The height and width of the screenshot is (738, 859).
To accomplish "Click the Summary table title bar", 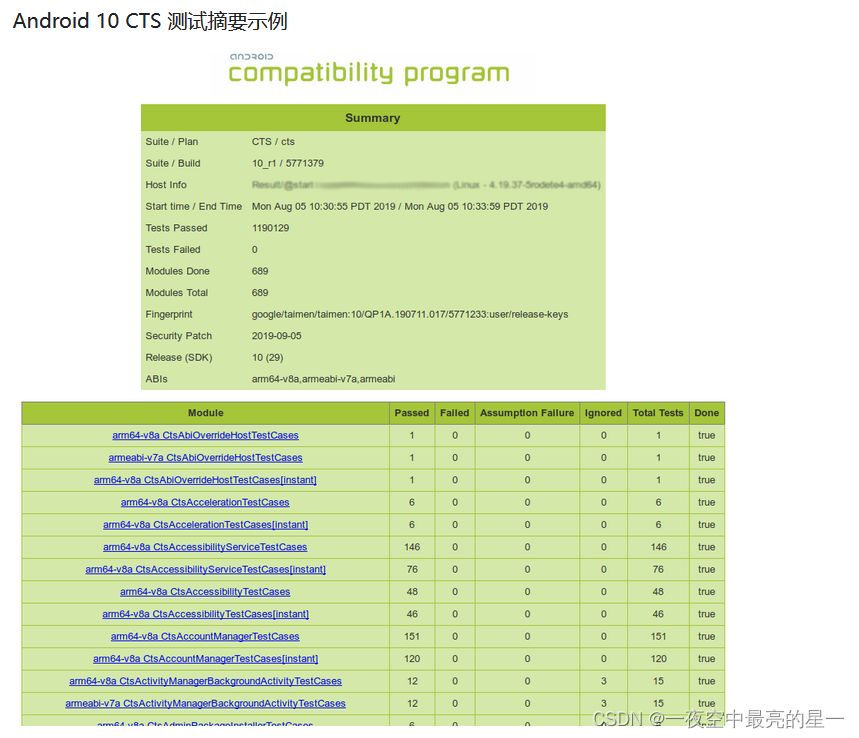I will click(372, 117).
